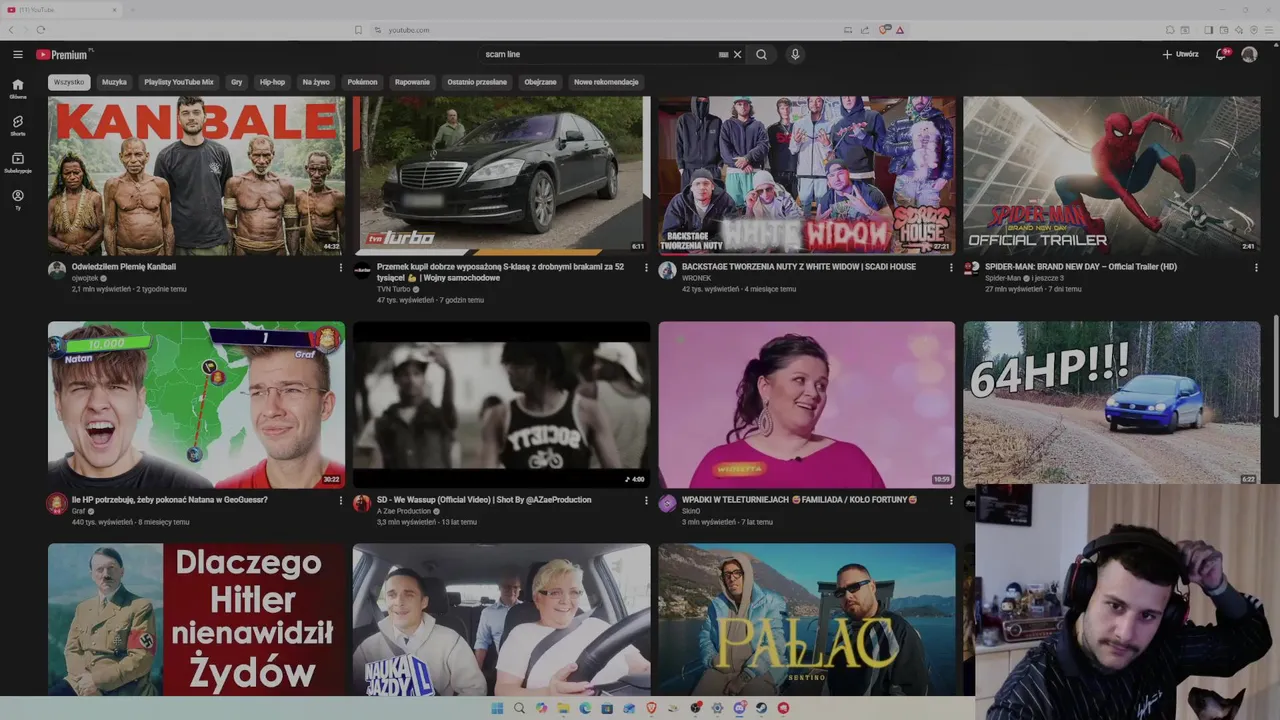Image resolution: width=1280 pixels, height=720 pixels.
Task: Open the notifications bell
Action: (x=1221, y=54)
